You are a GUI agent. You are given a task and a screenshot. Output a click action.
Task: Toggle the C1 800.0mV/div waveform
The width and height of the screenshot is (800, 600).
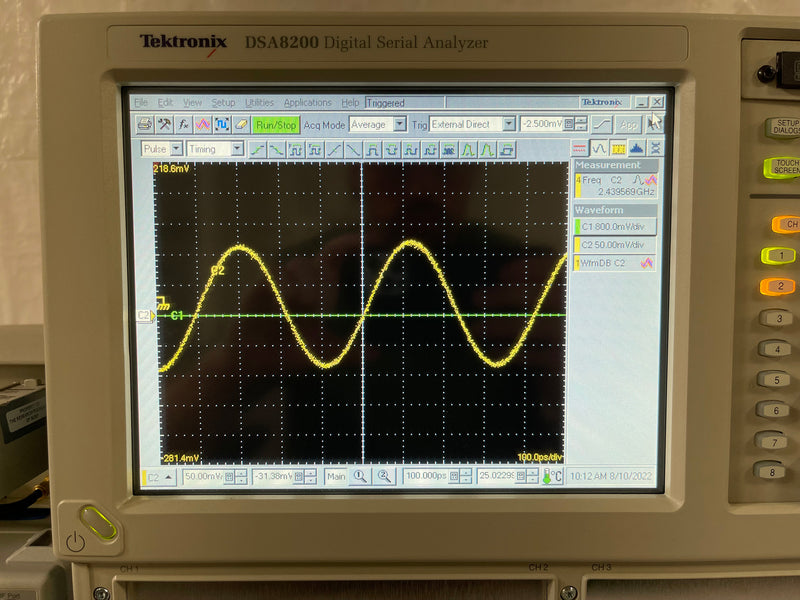(x=614, y=227)
